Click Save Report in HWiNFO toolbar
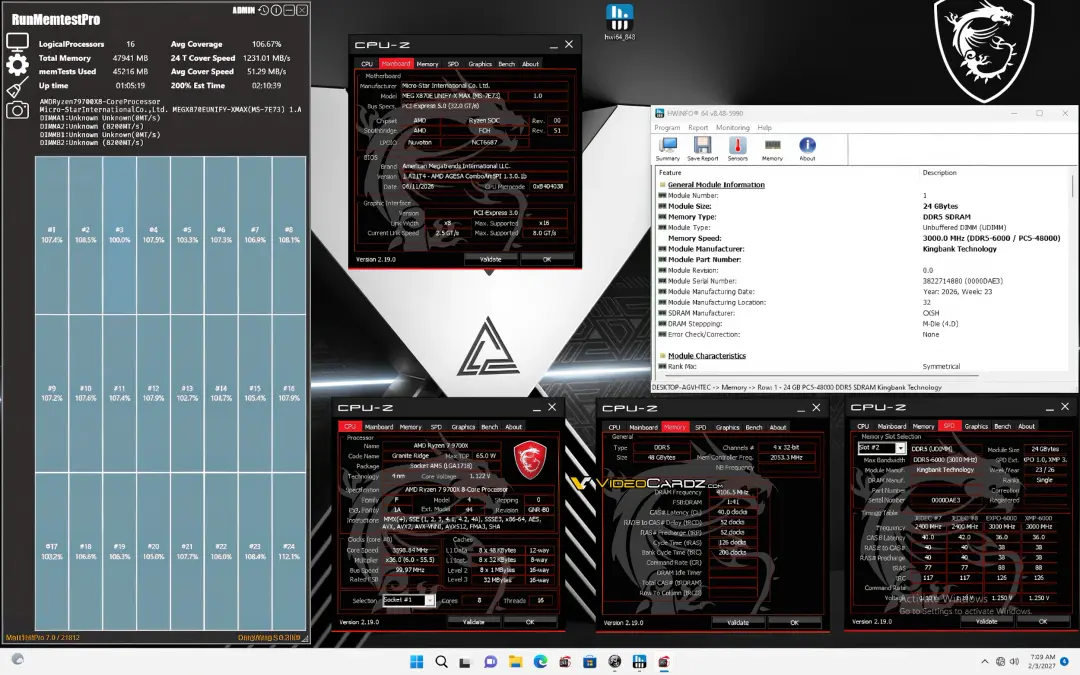Image resolution: width=1080 pixels, height=675 pixels. point(703,149)
